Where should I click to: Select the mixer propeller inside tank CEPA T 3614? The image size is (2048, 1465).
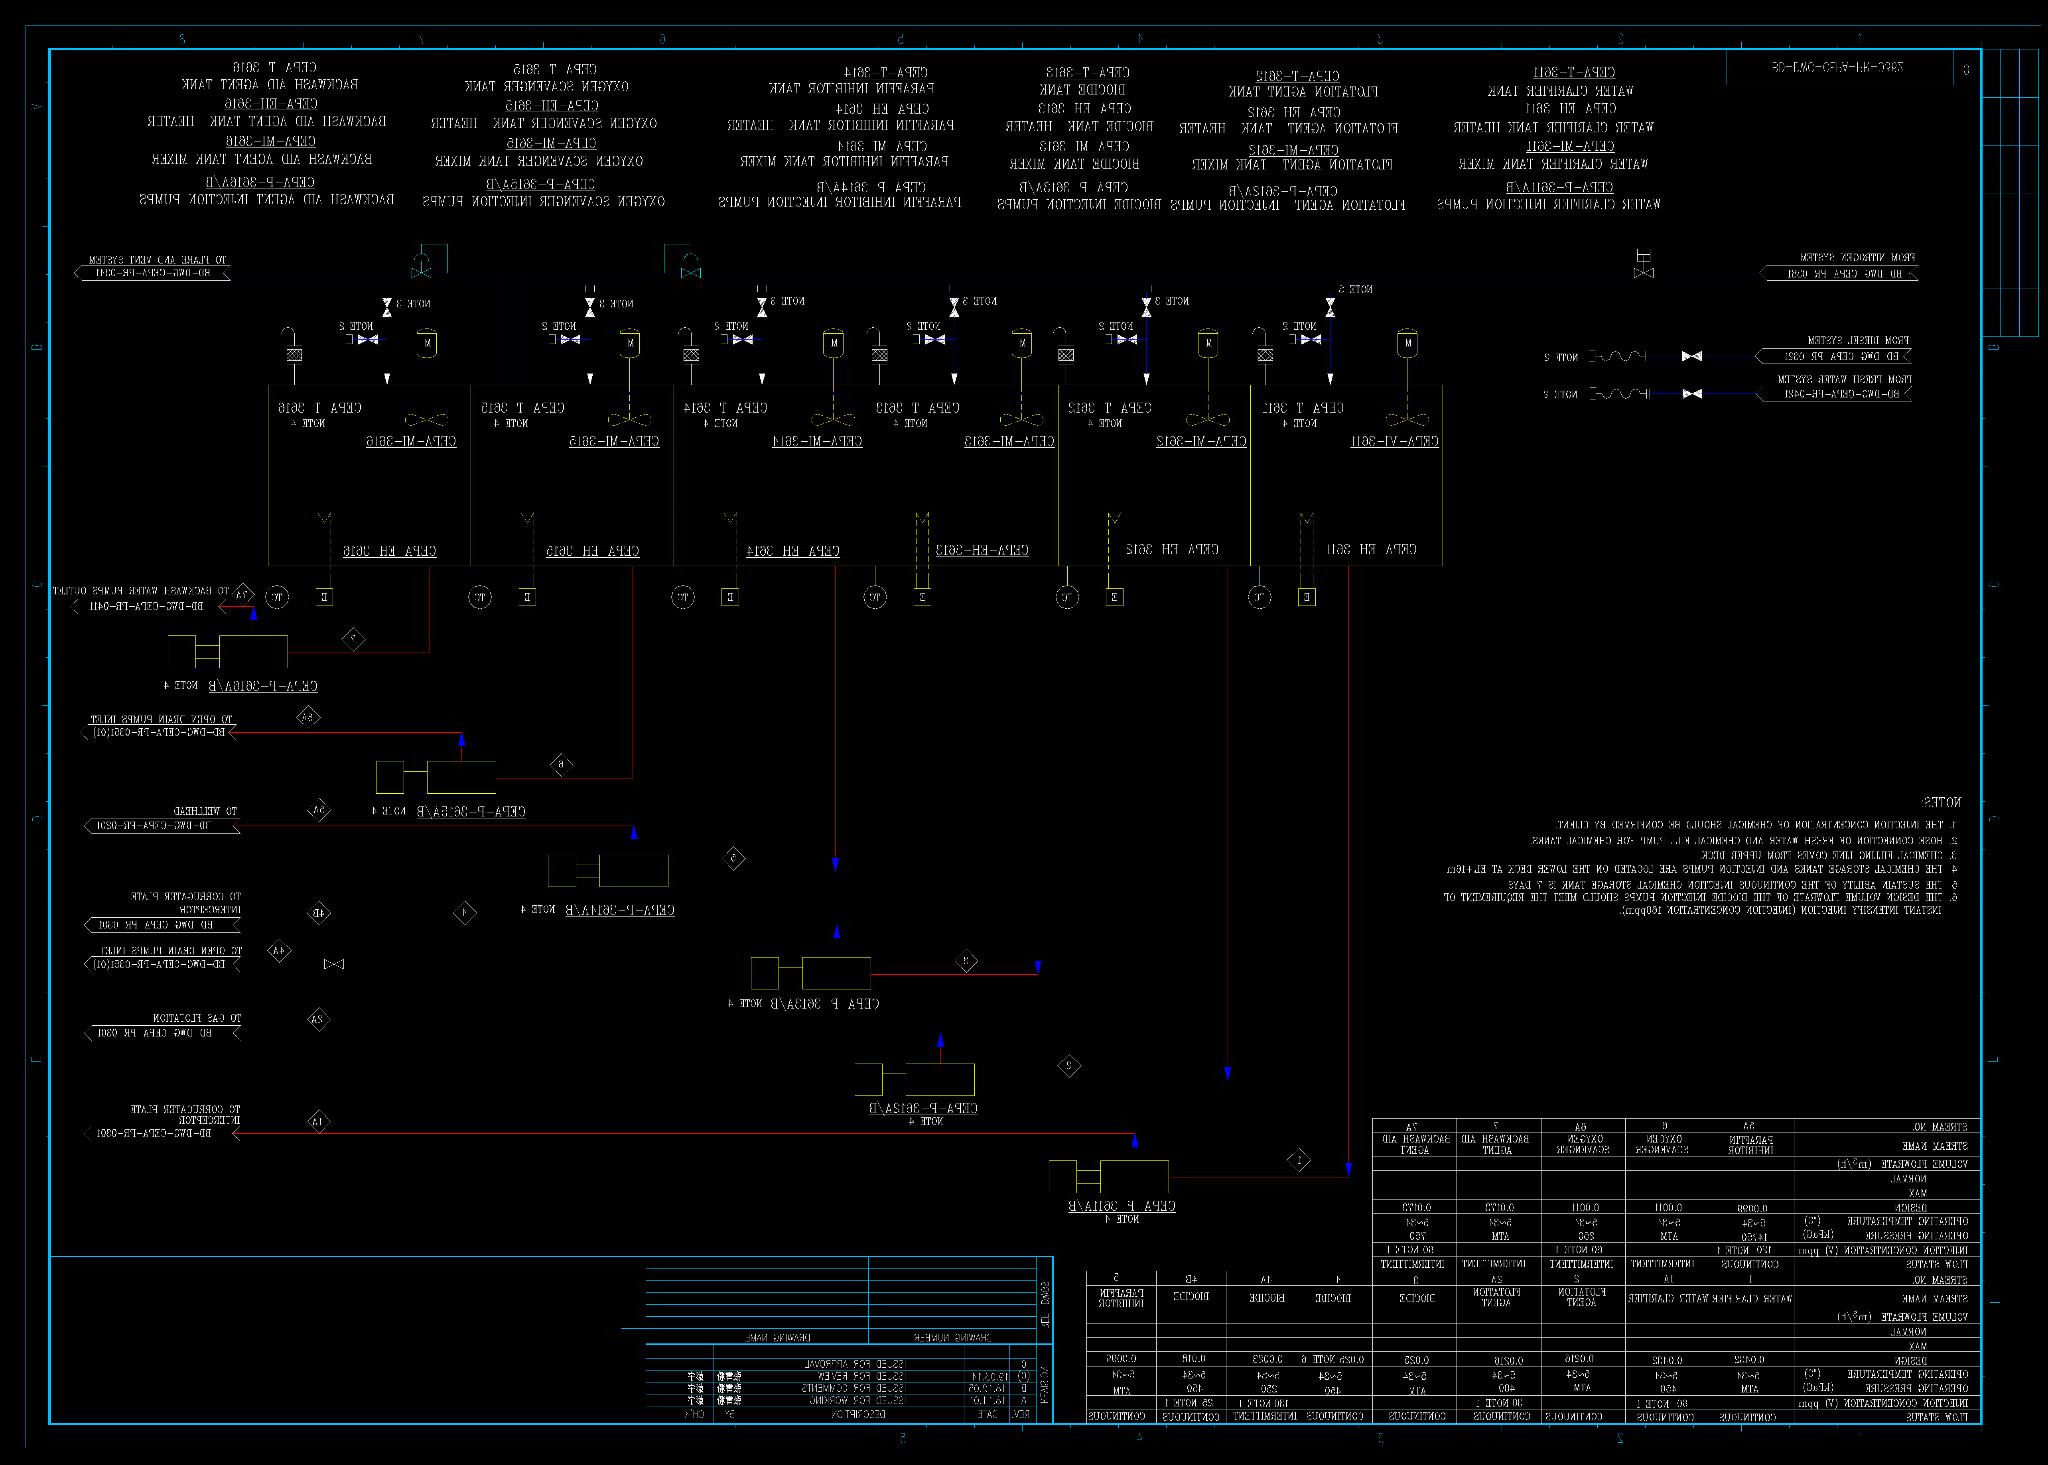tap(832, 421)
